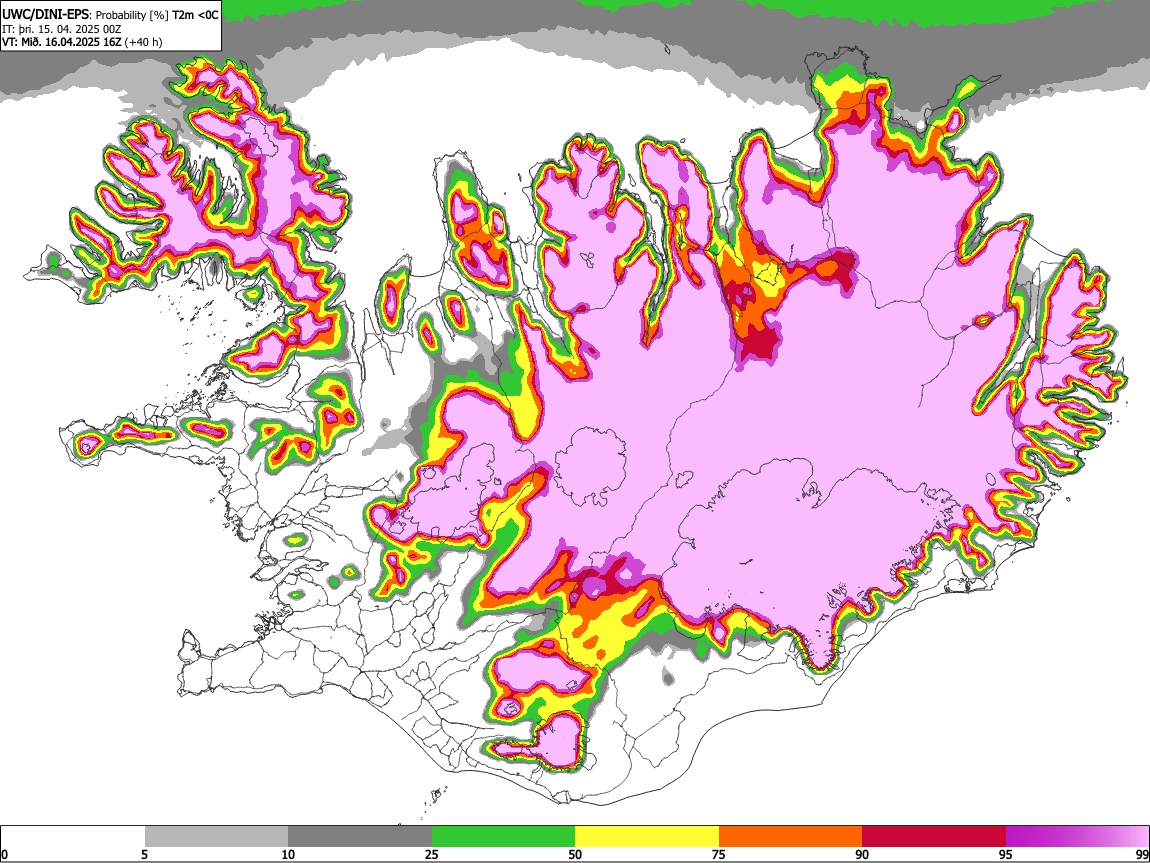Click the 'VT: Mið. 16.04.2025 16Z' line
The width and height of the screenshot is (1150, 863).
[x=61, y=42]
